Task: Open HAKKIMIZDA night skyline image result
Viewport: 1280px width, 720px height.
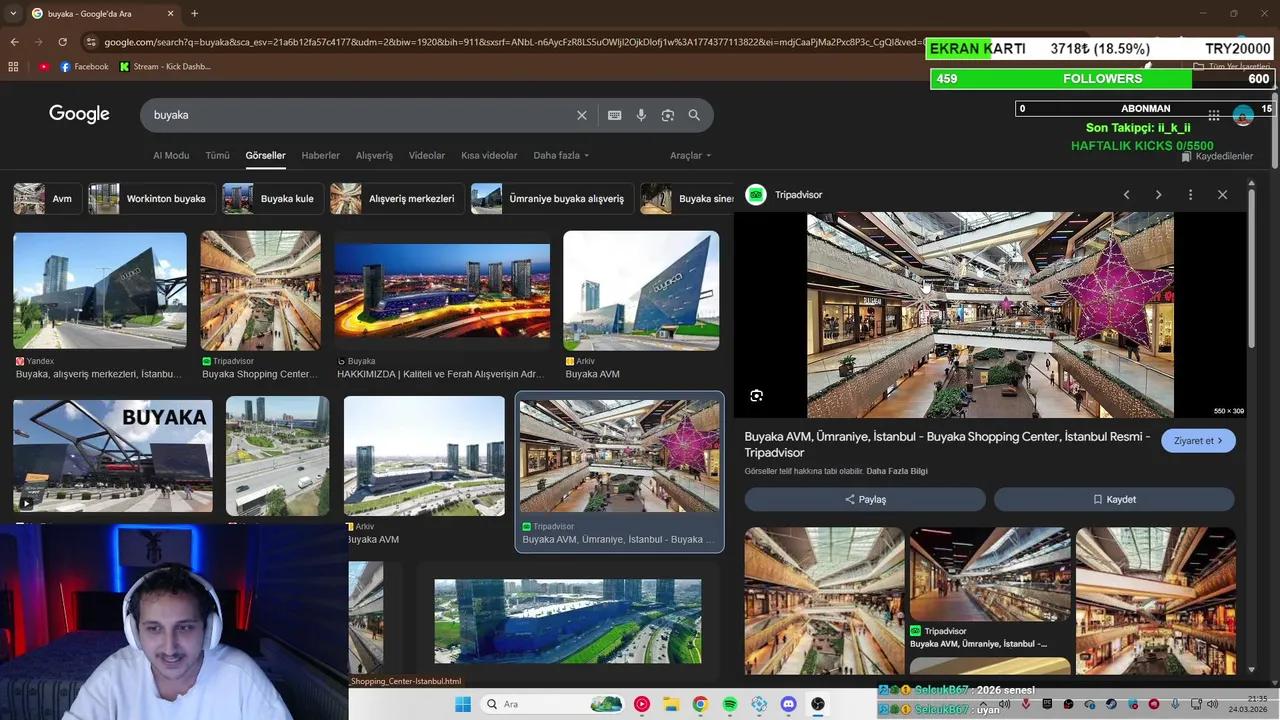Action: 442,291
